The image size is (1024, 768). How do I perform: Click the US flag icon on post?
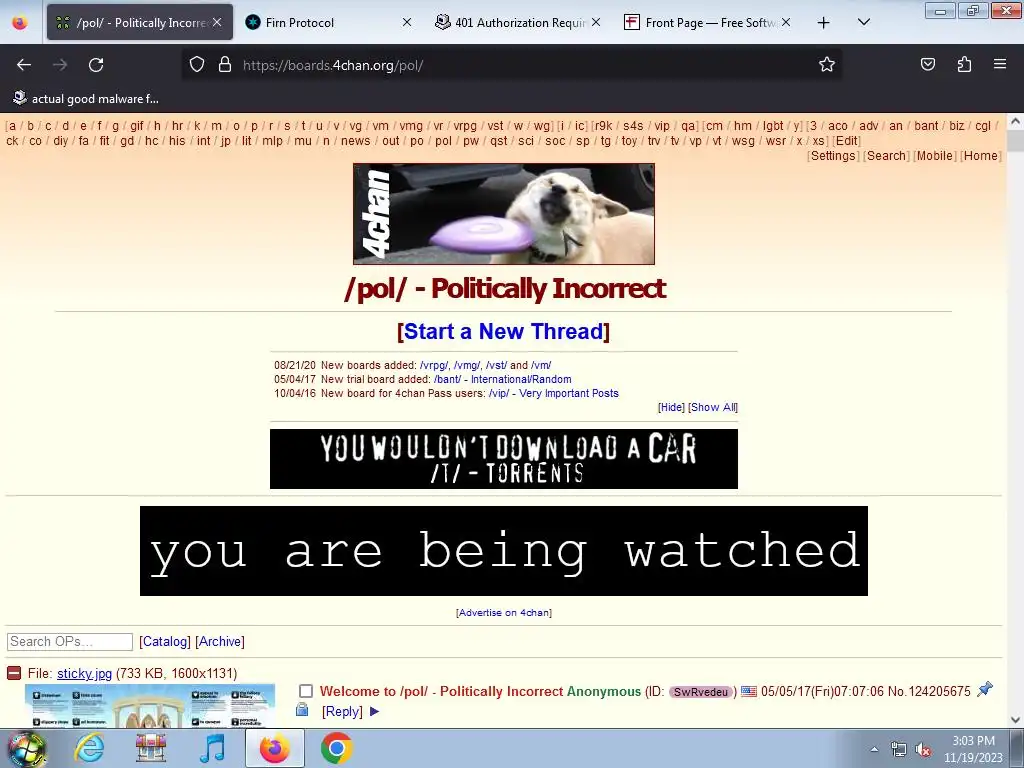(x=748, y=691)
